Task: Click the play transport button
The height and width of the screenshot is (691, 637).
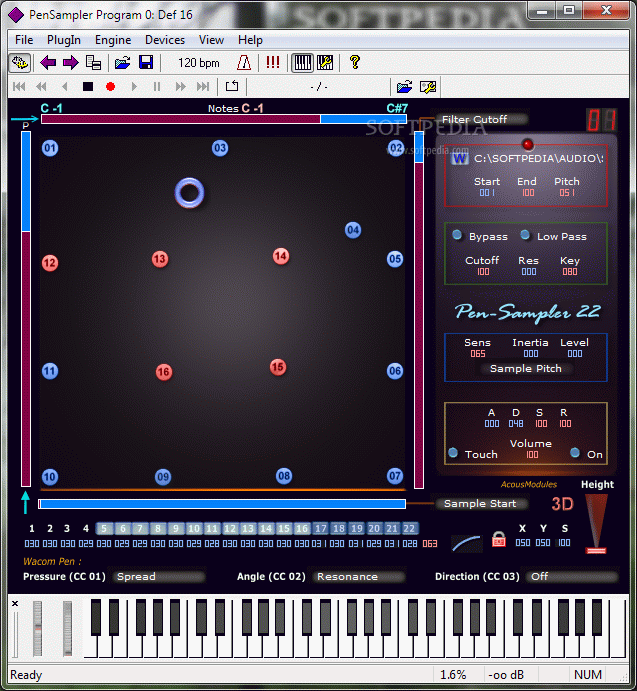Action: [x=134, y=86]
